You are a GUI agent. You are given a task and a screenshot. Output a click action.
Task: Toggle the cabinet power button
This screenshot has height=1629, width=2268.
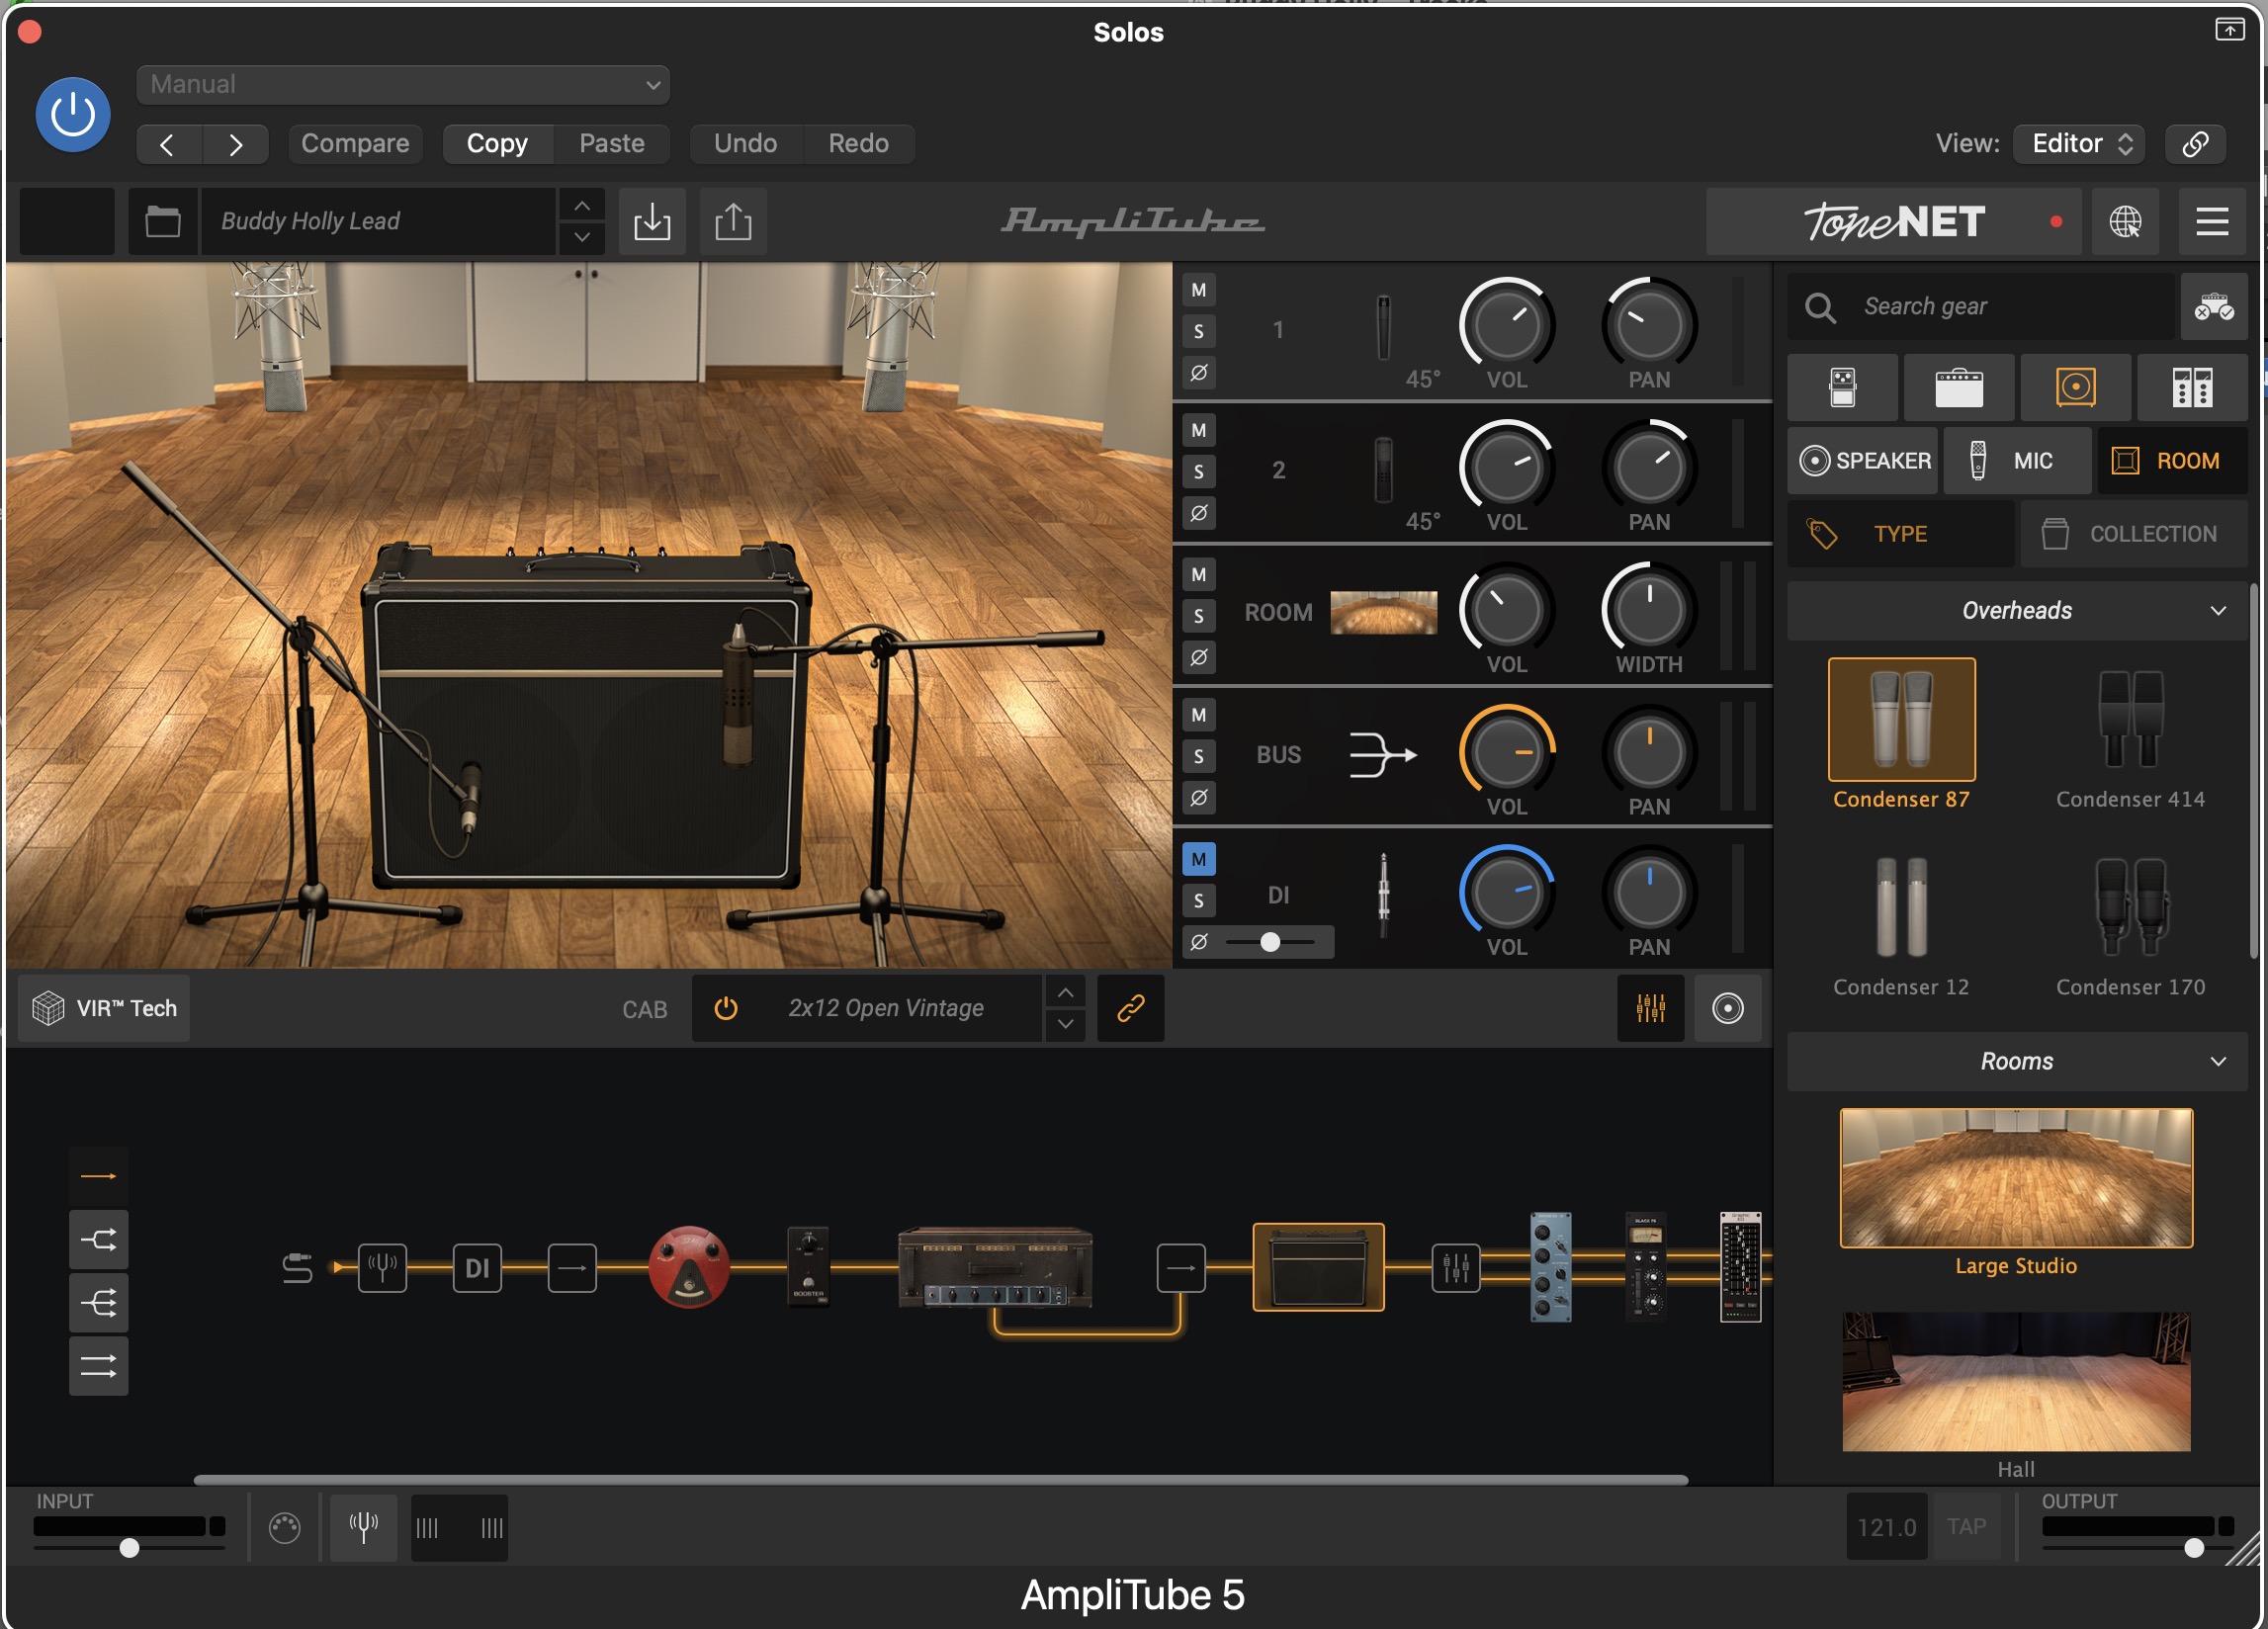point(726,1008)
